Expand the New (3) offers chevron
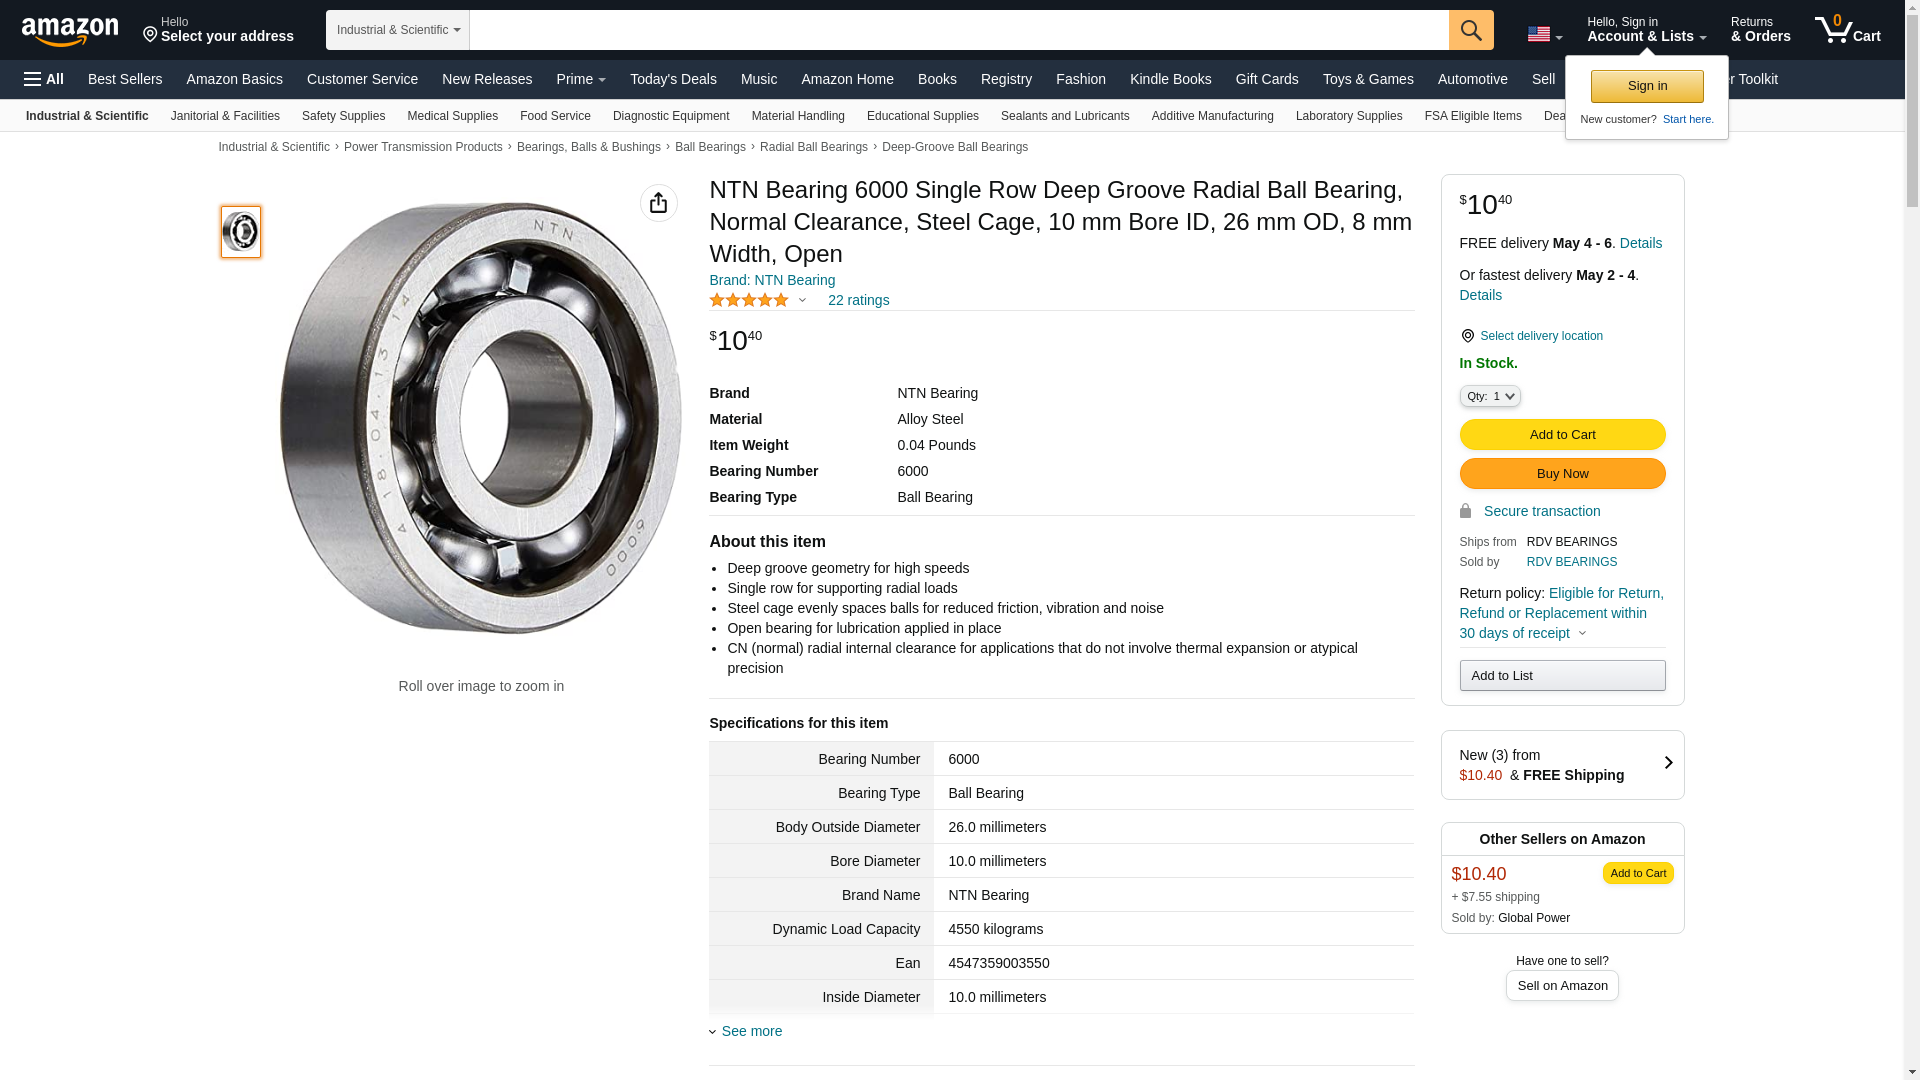 point(1667,764)
